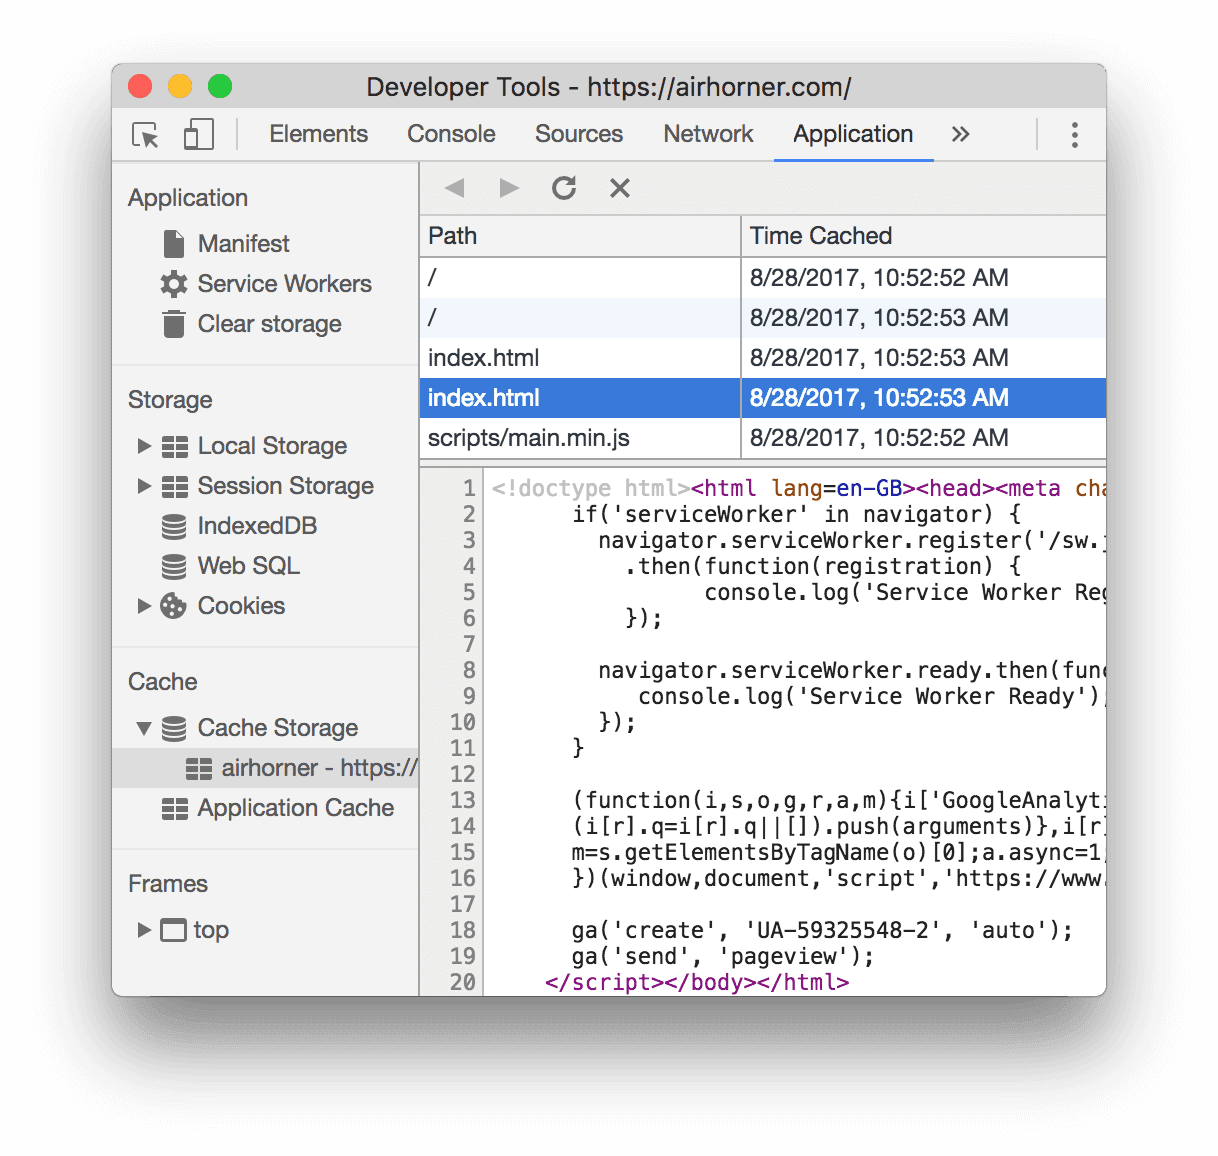Expand the Cookies section
Image resolution: width=1218 pixels, height=1156 pixels.
(144, 606)
